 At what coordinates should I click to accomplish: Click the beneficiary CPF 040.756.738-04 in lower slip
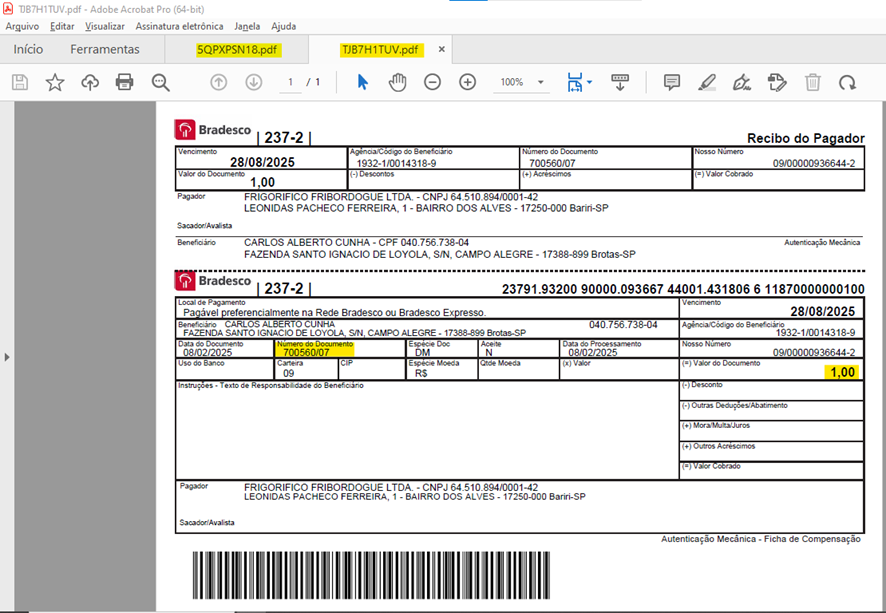pyautogui.click(x=623, y=325)
